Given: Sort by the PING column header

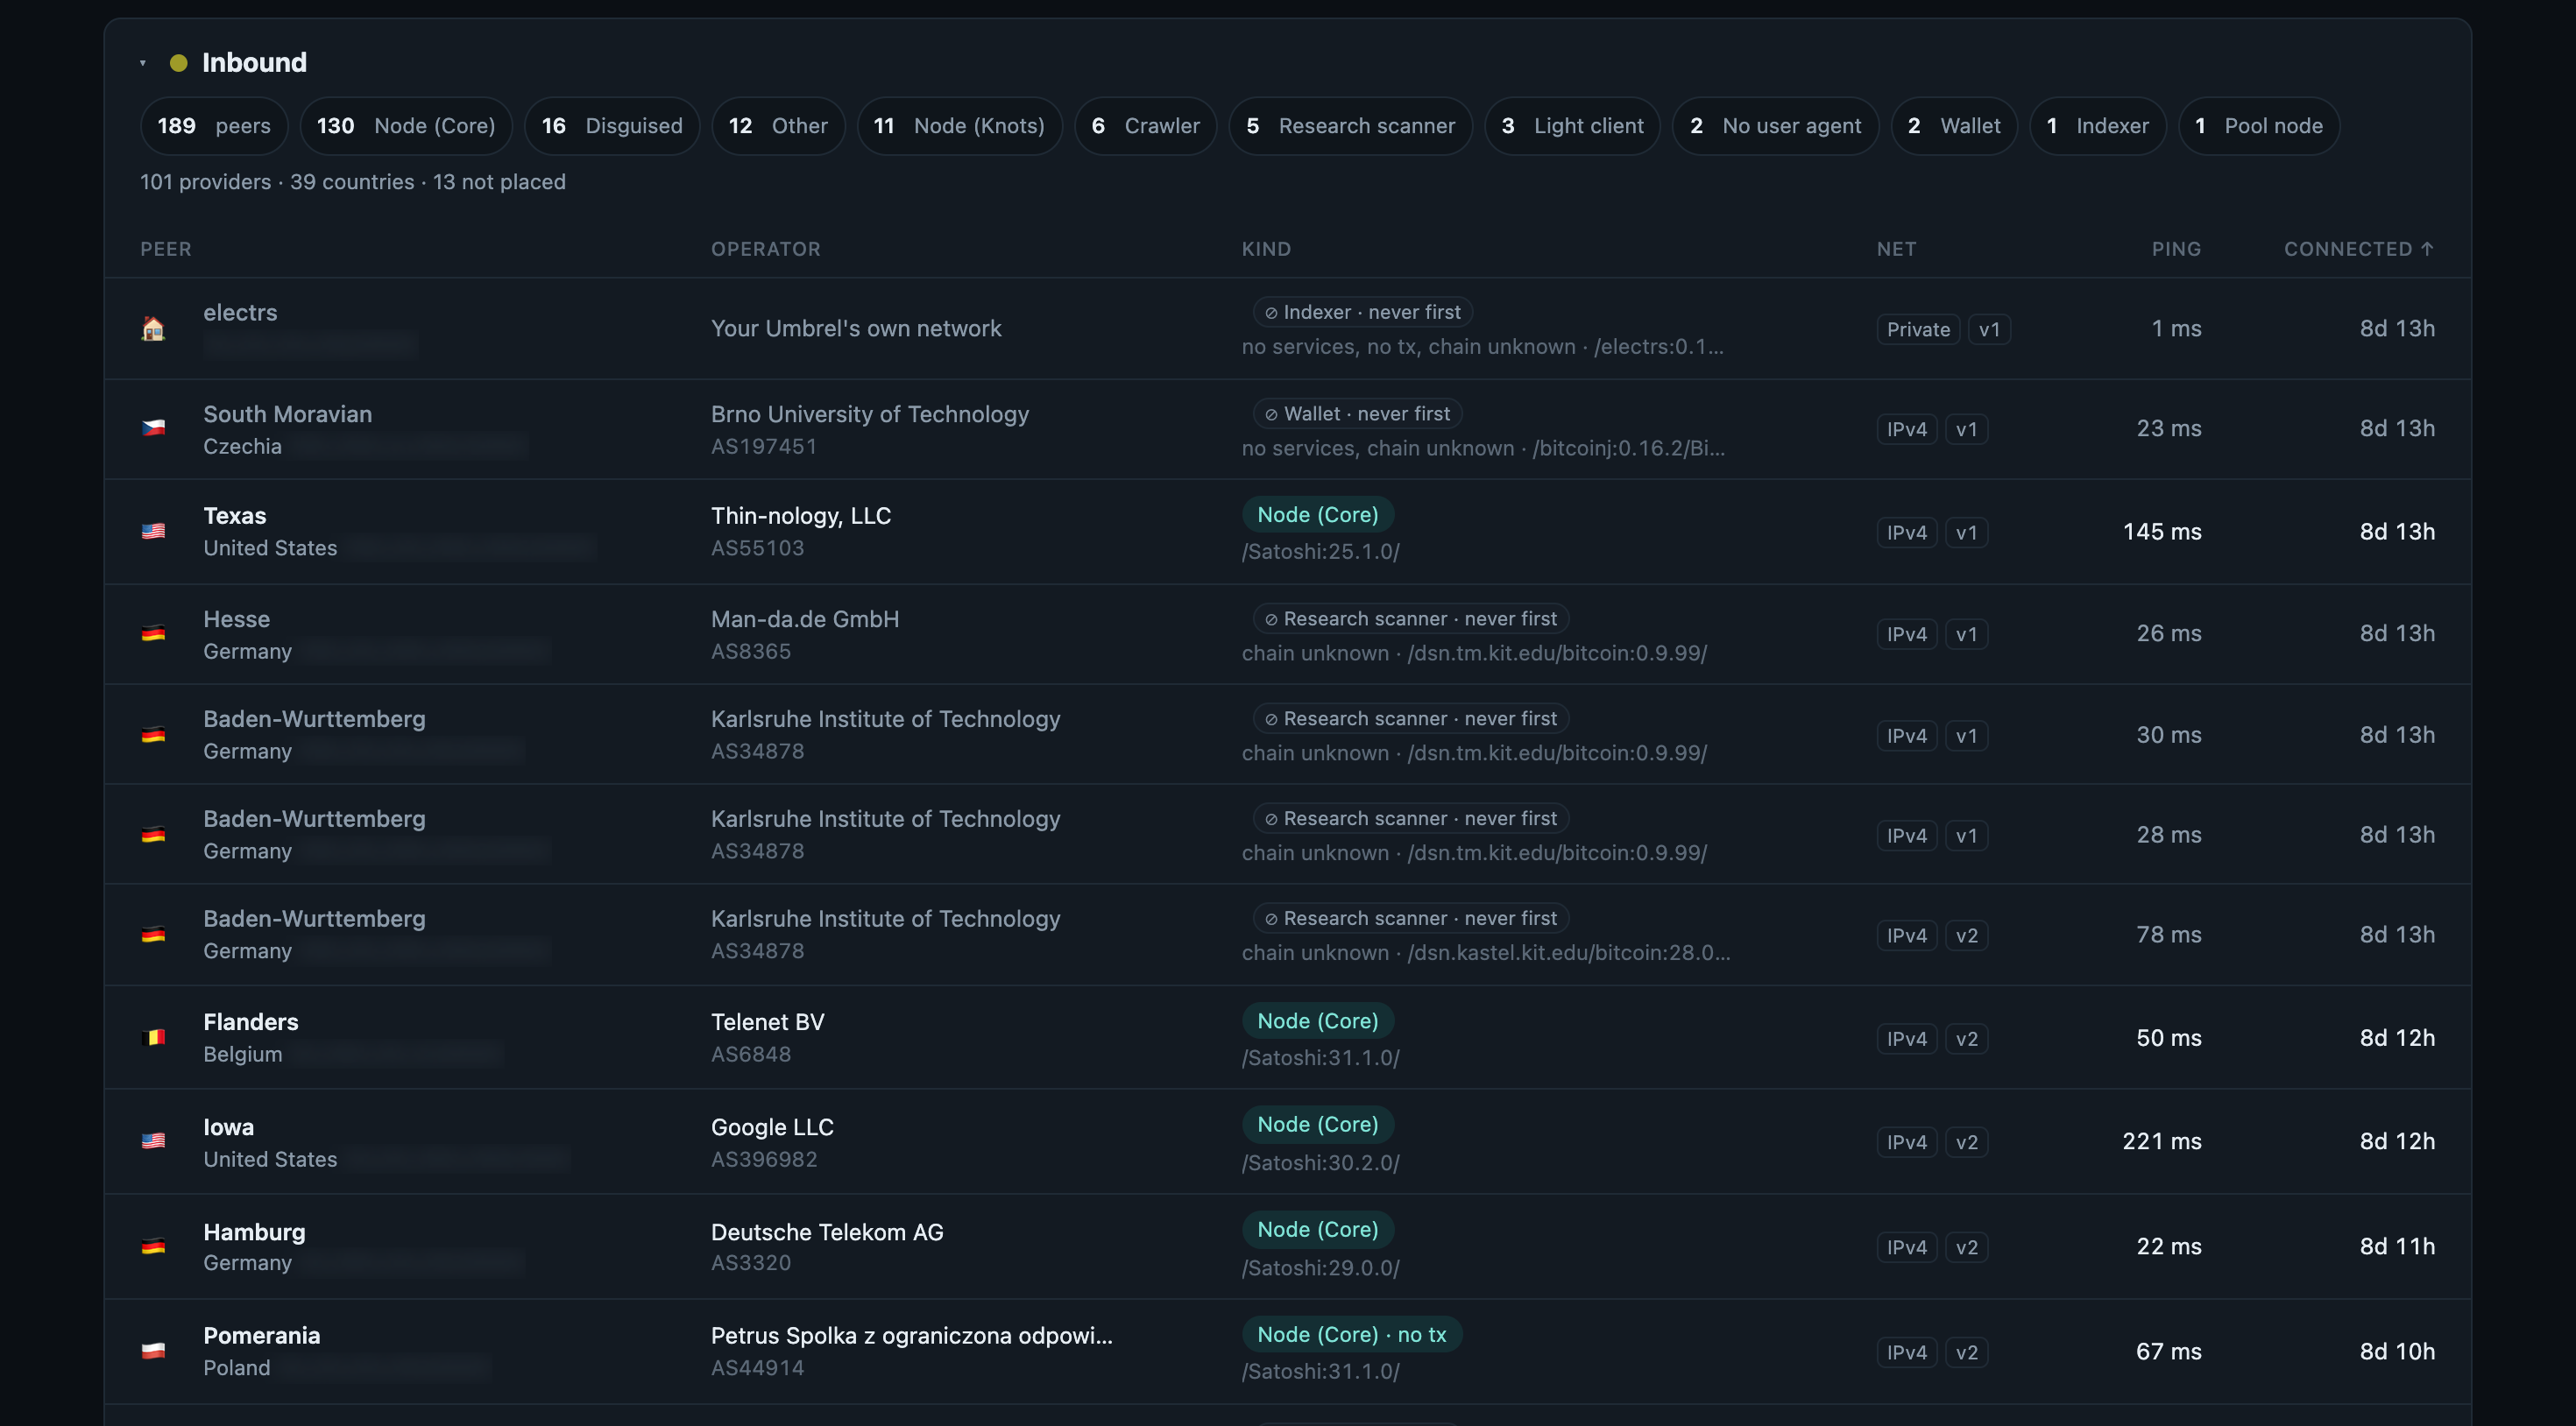Looking at the screenshot, I should [2176, 249].
